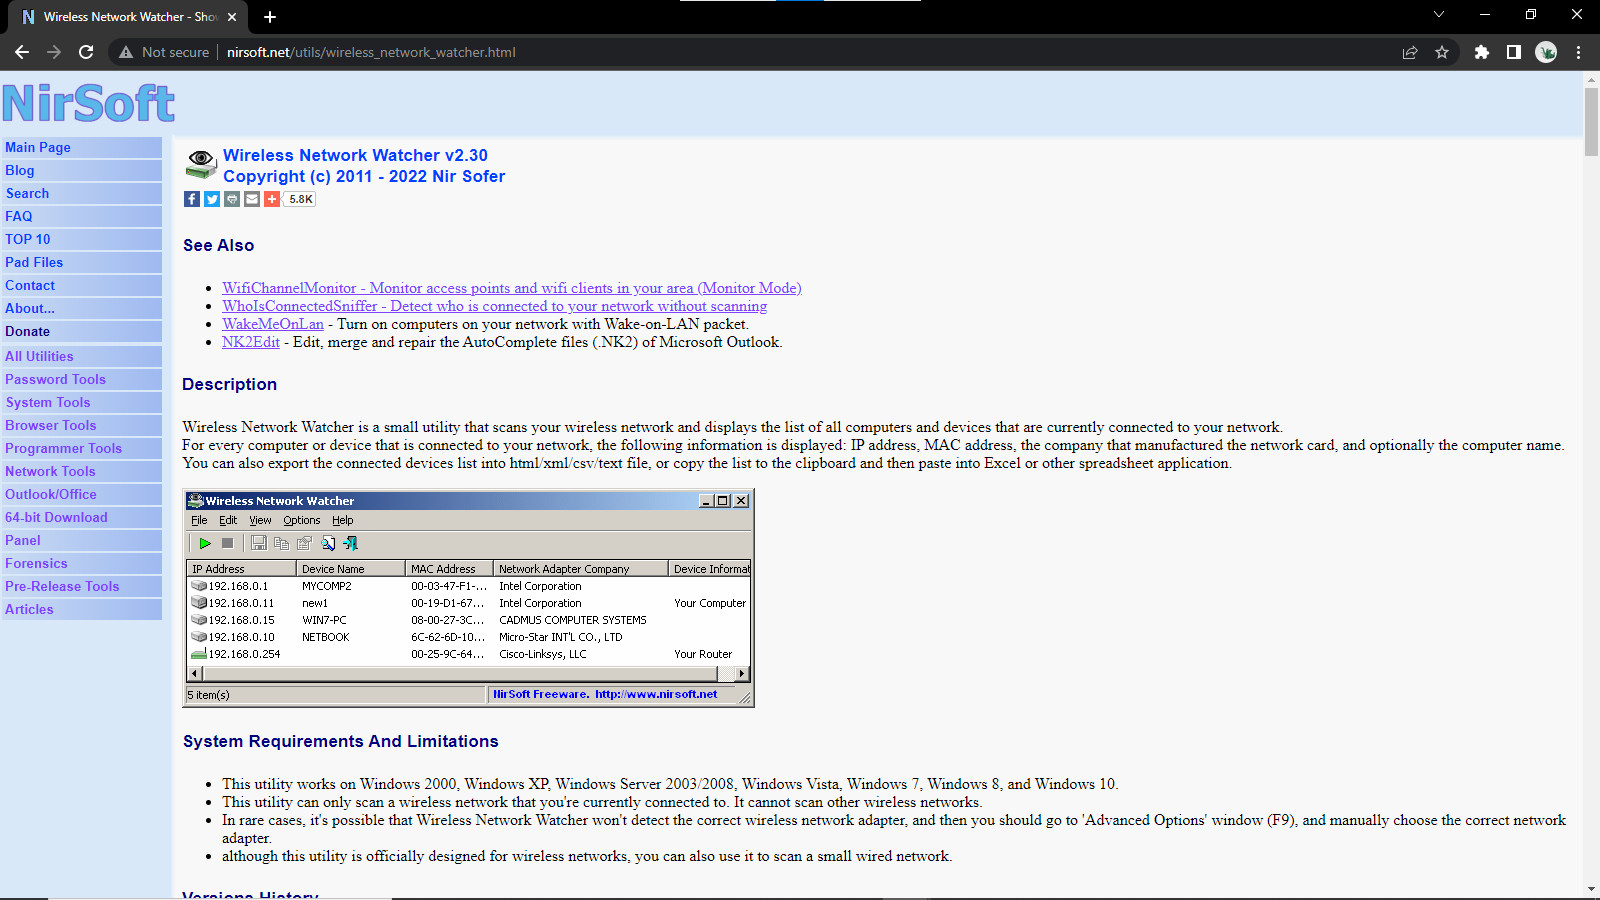Go to Search in the sidebar

click(x=81, y=193)
